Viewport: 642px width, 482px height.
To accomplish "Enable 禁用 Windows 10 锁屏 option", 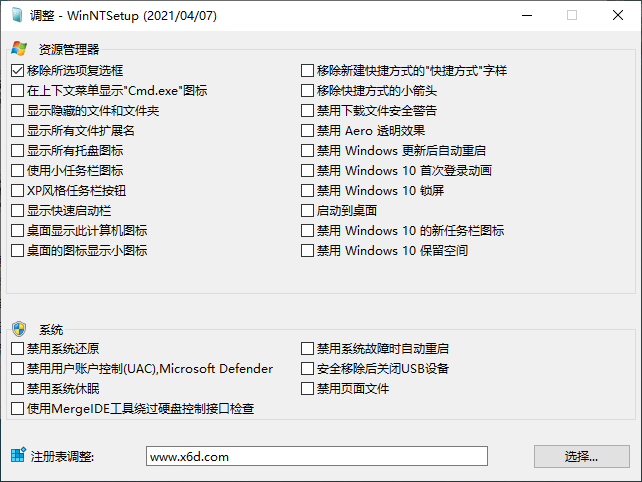I will click(x=308, y=191).
